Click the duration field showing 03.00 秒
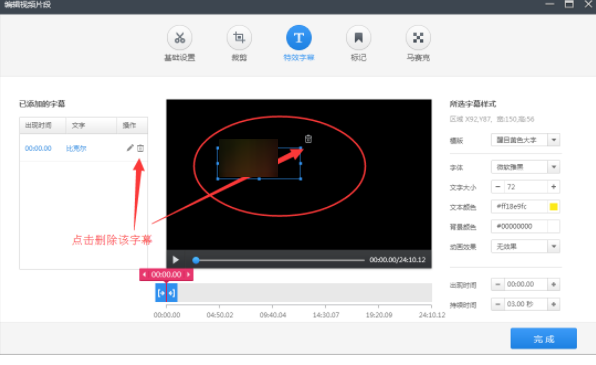This screenshot has height=365, width=596. point(525,304)
